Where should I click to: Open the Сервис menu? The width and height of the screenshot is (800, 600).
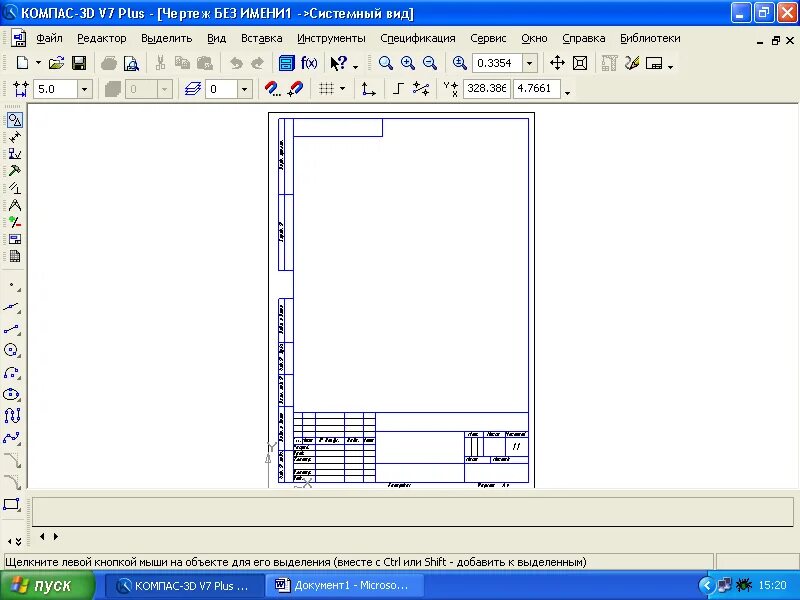point(488,38)
